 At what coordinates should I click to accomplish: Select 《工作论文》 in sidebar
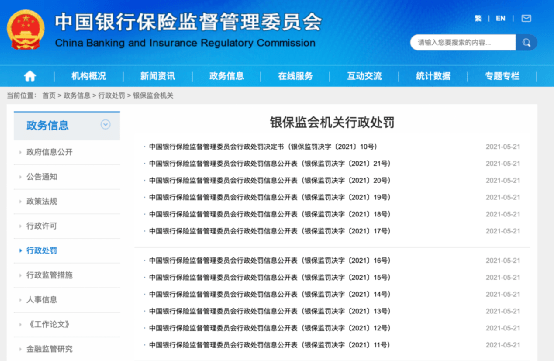click(x=49, y=324)
